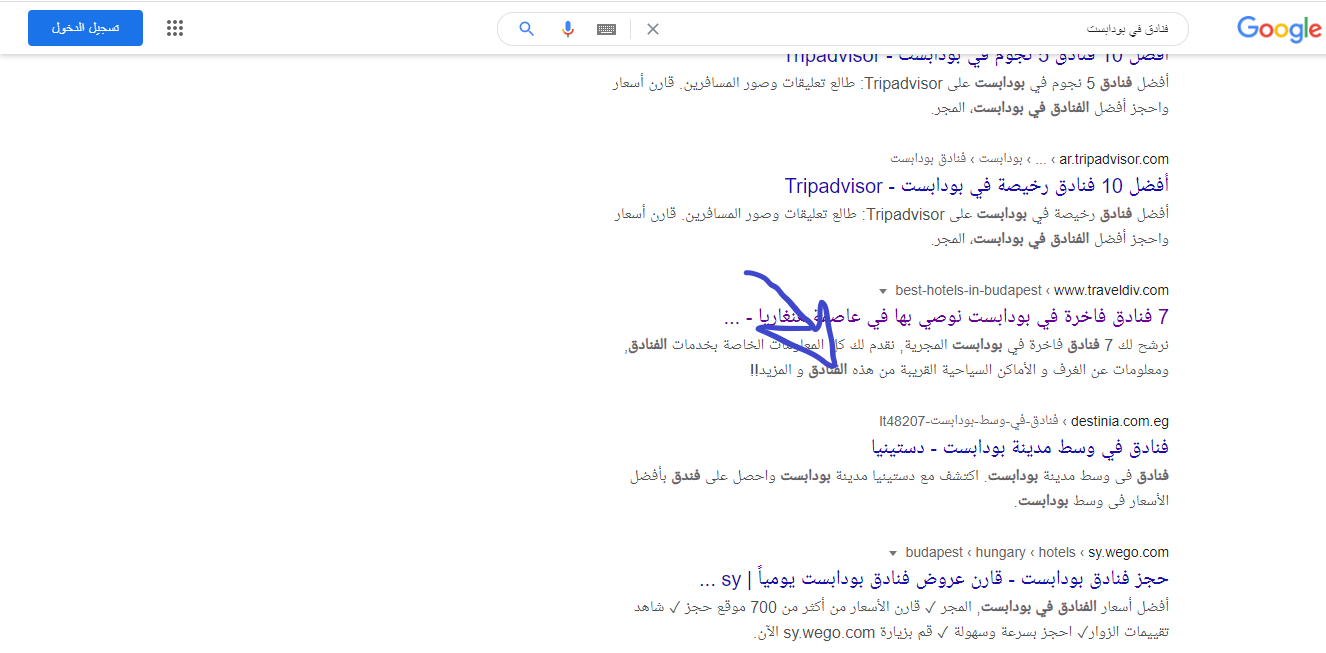Click the blue sign-in button

pyautogui.click(x=85, y=28)
